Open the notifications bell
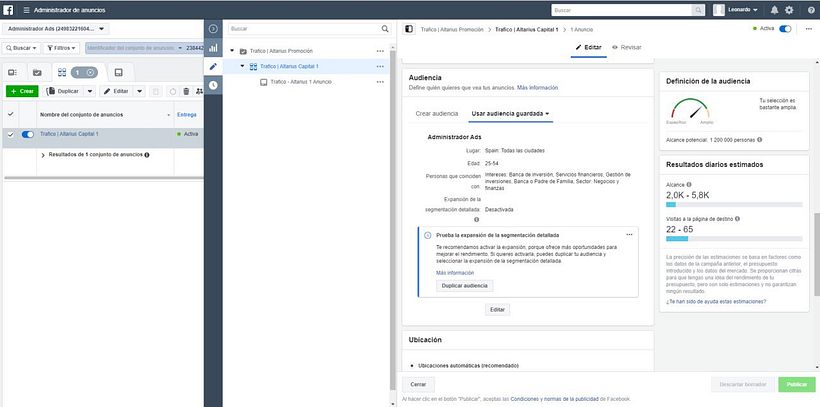The height and width of the screenshot is (407, 820). click(774, 10)
